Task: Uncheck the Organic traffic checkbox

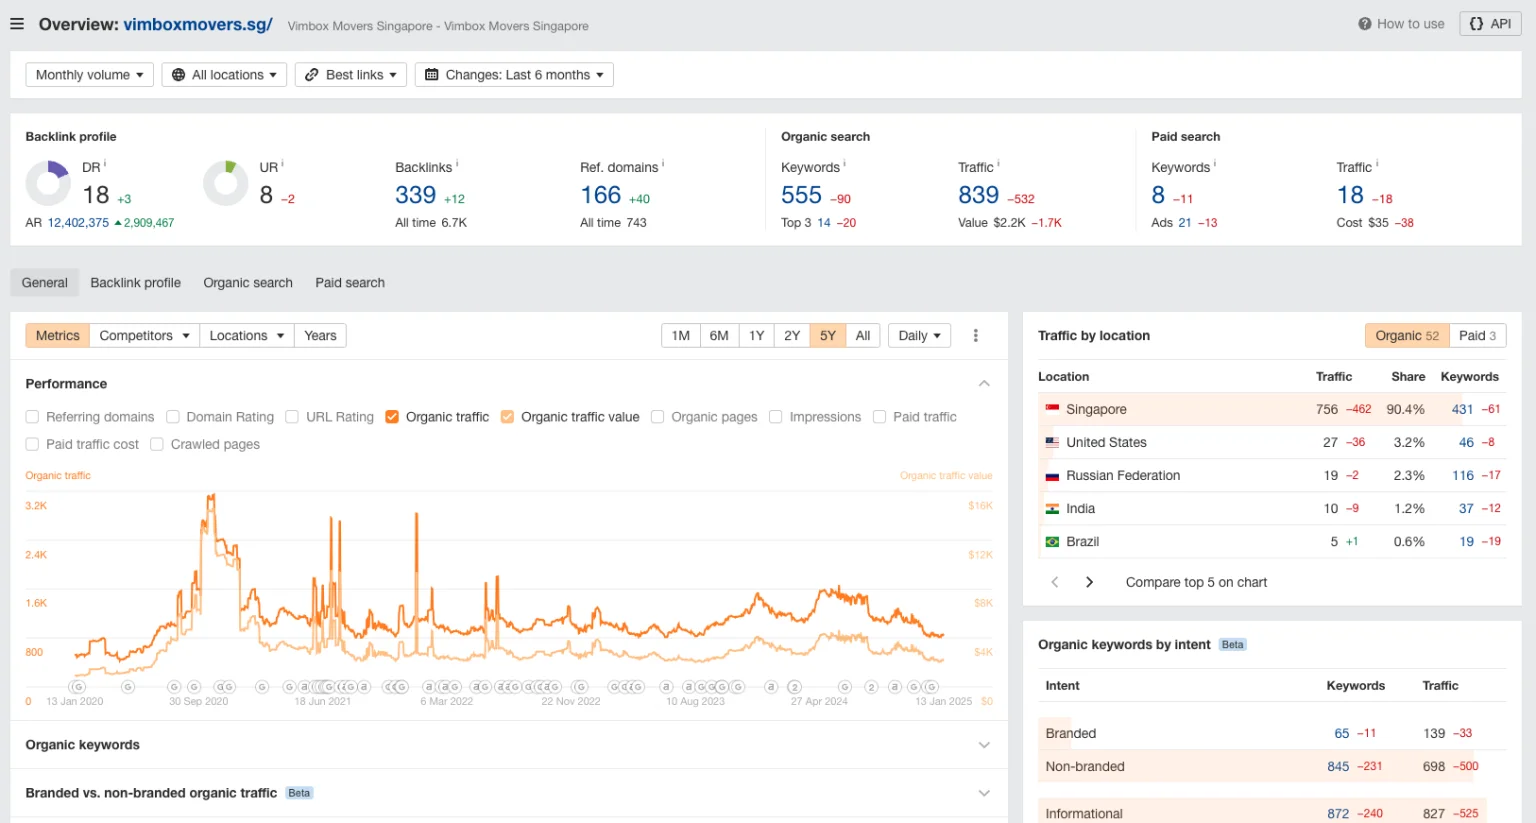Action: coord(392,417)
